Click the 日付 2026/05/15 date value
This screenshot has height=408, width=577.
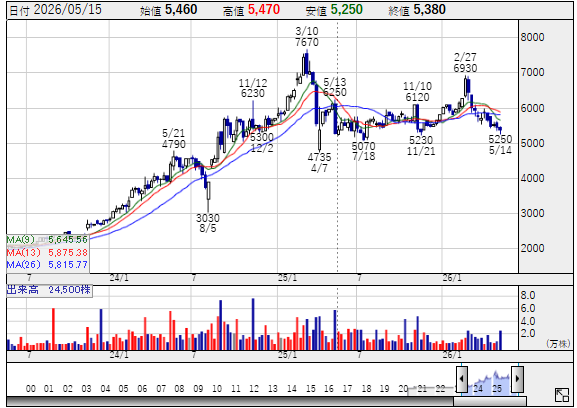[x=55, y=10]
